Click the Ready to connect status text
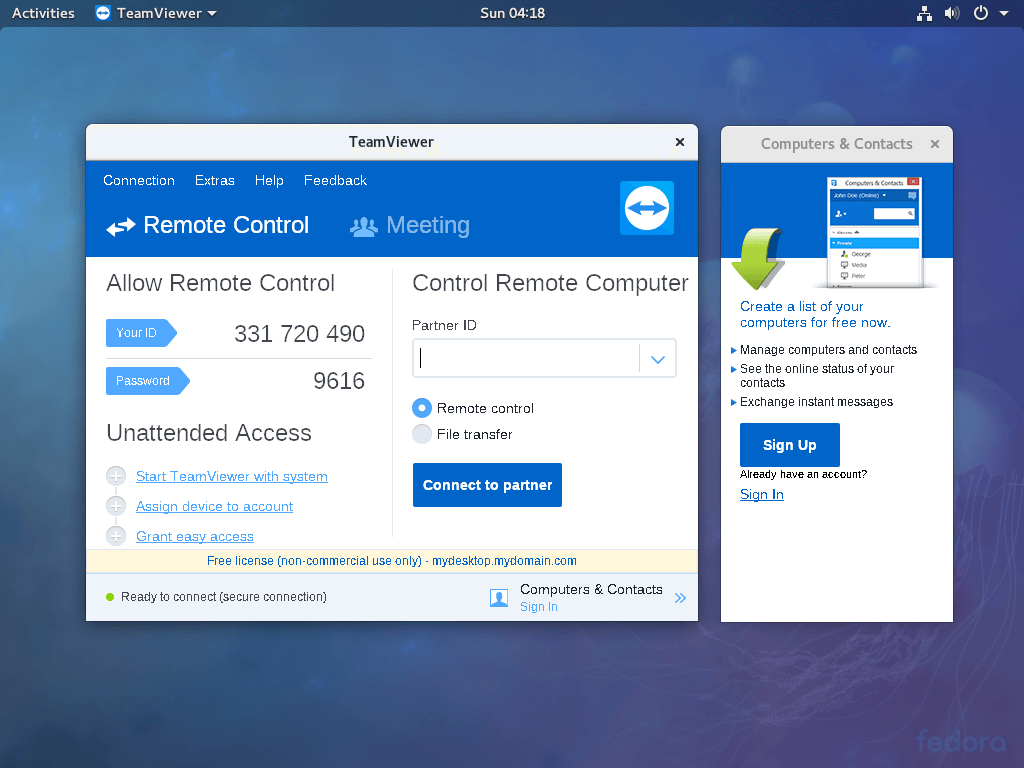The width and height of the screenshot is (1024, 768). [x=223, y=597]
